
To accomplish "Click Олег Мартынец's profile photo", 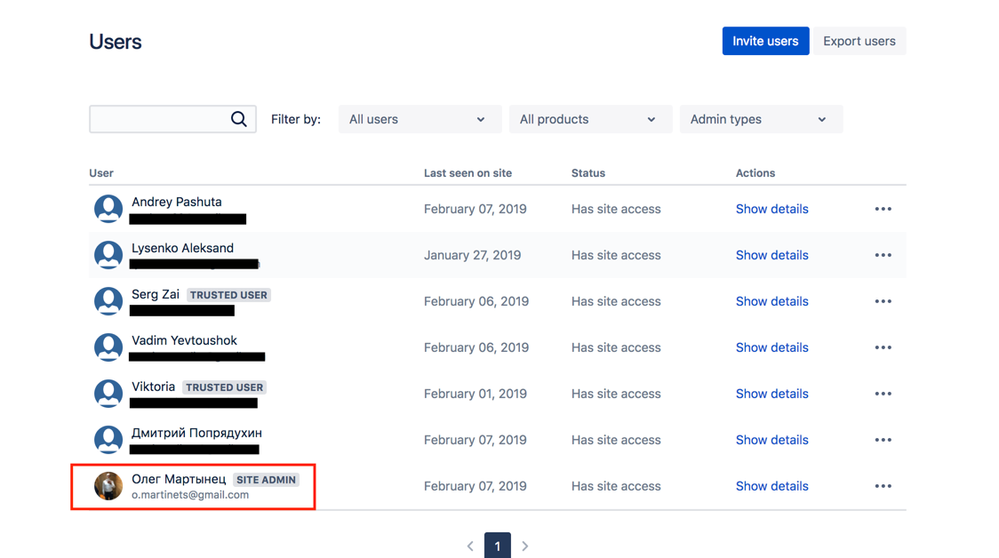I will point(108,486).
